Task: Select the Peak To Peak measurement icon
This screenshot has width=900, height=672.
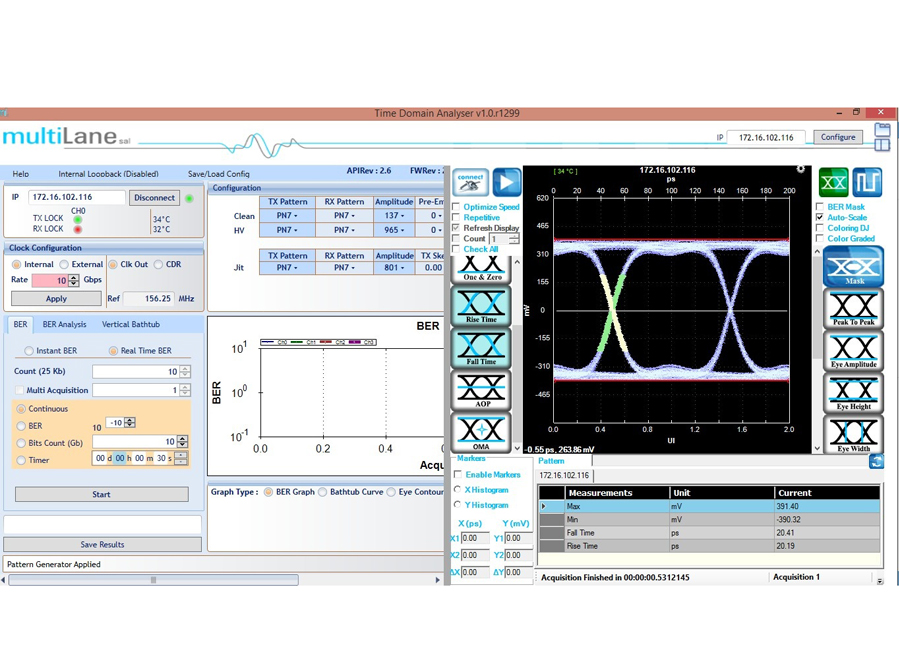Action: pyautogui.click(x=854, y=309)
